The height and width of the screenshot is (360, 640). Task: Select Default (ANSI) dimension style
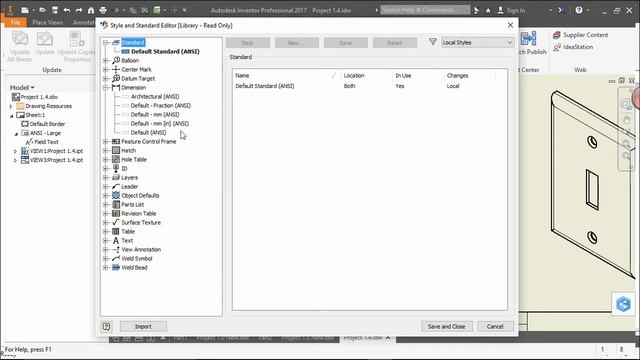pyautogui.click(x=149, y=132)
